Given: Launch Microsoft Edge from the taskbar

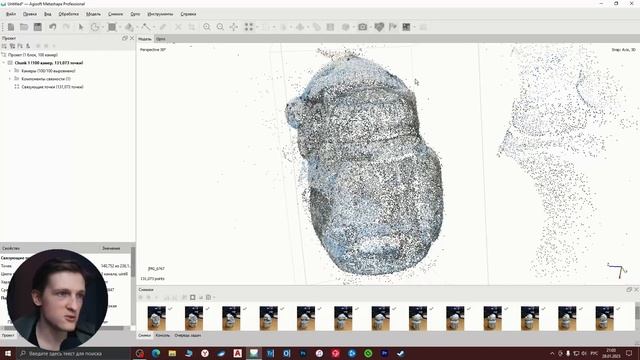Looking at the screenshot, I should 156,353.
